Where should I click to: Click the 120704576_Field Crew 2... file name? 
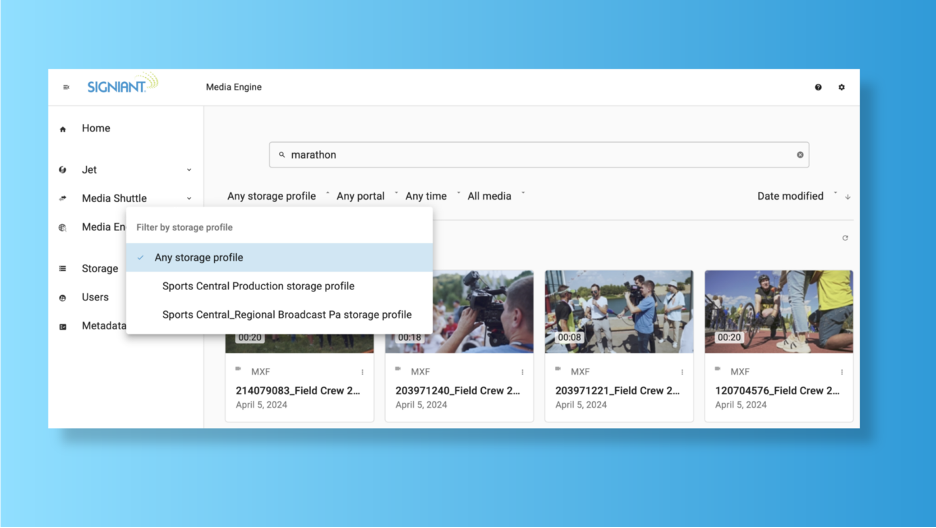click(778, 391)
